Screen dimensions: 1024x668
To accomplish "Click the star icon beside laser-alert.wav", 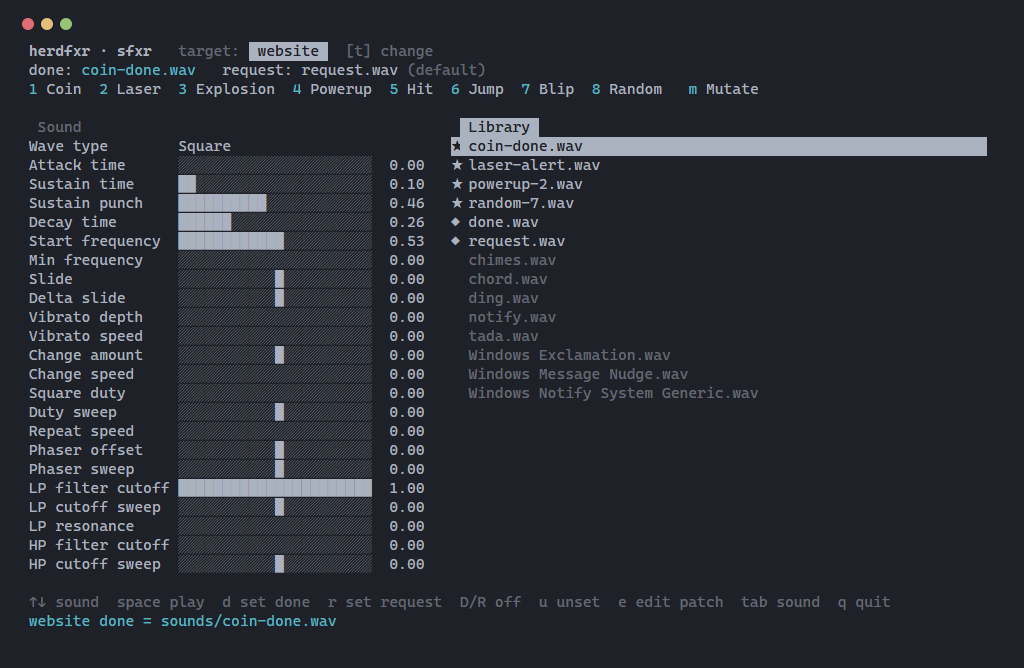I will 456,165.
